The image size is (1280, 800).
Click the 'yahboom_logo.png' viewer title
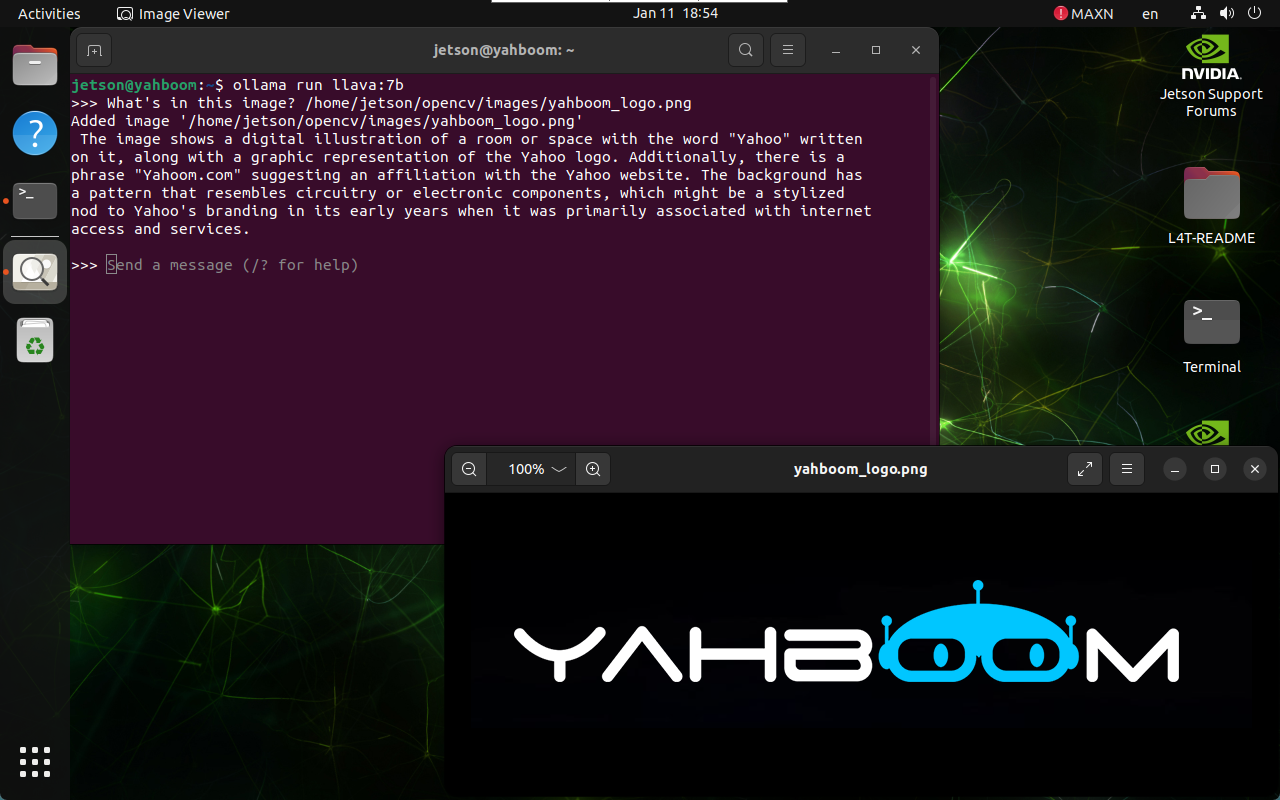(x=860, y=469)
